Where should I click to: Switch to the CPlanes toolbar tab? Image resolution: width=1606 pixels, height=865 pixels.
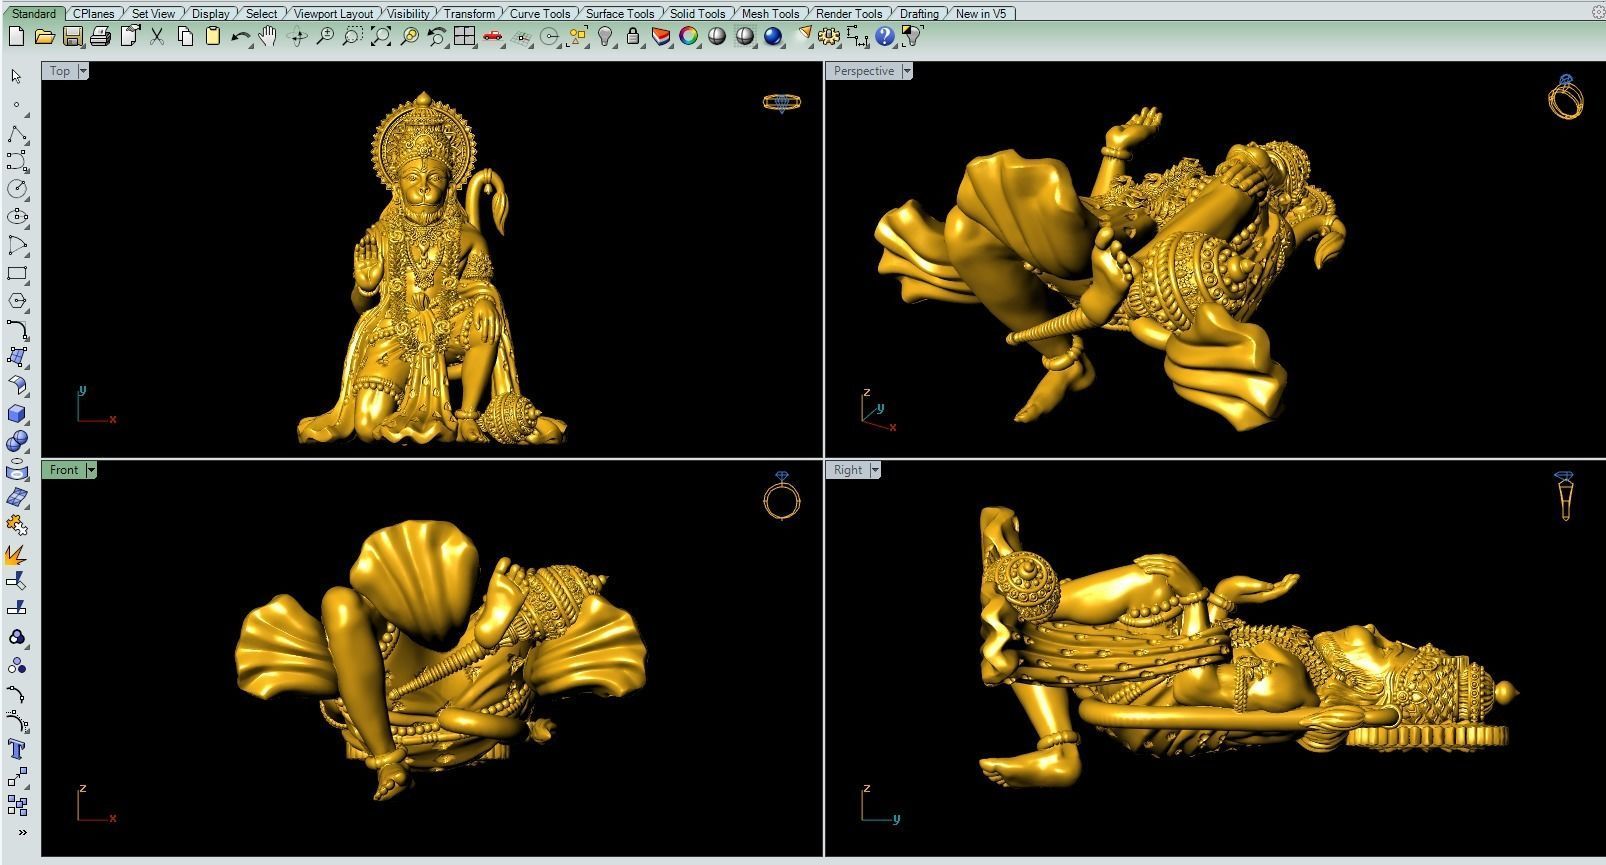click(94, 14)
